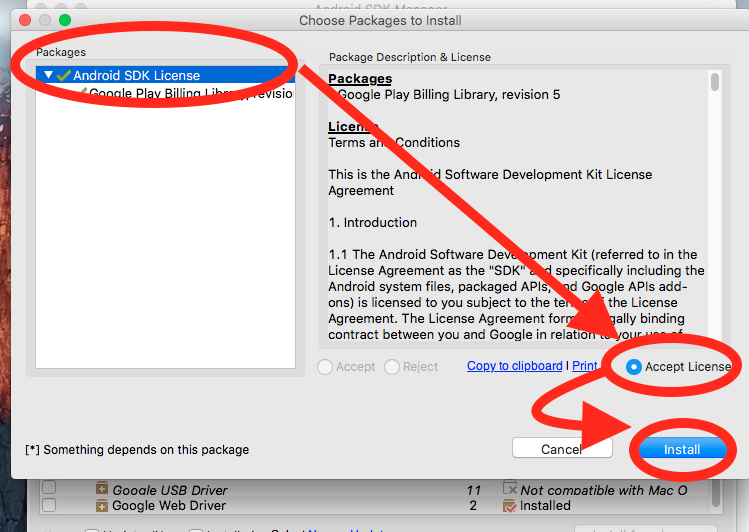Click the Copy to clipboard link
The height and width of the screenshot is (532, 749).
tap(514, 366)
